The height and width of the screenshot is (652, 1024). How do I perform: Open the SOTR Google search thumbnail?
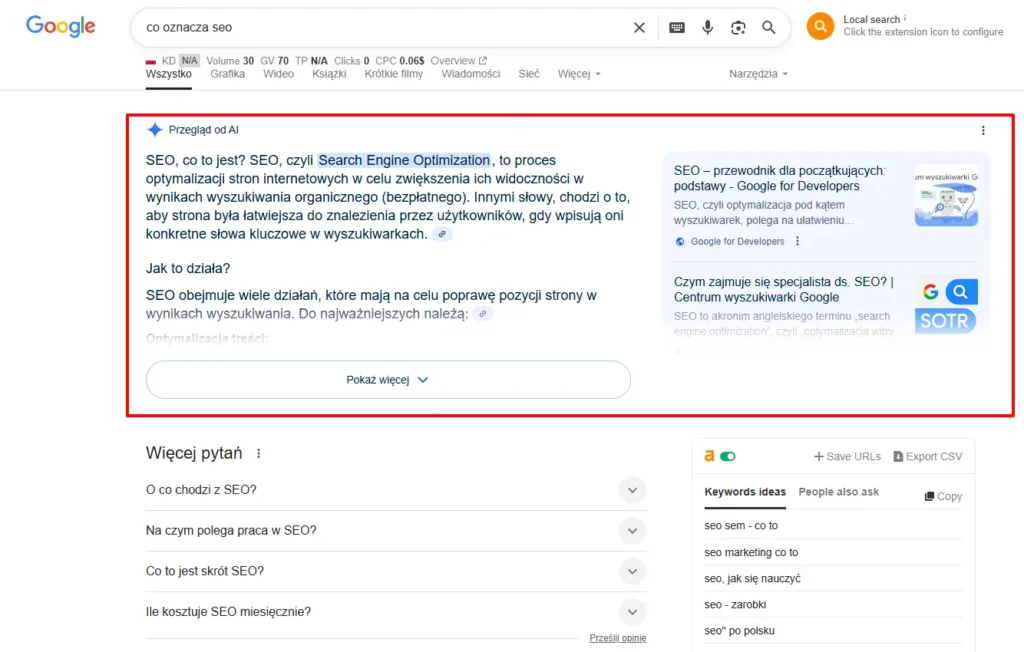coord(946,305)
